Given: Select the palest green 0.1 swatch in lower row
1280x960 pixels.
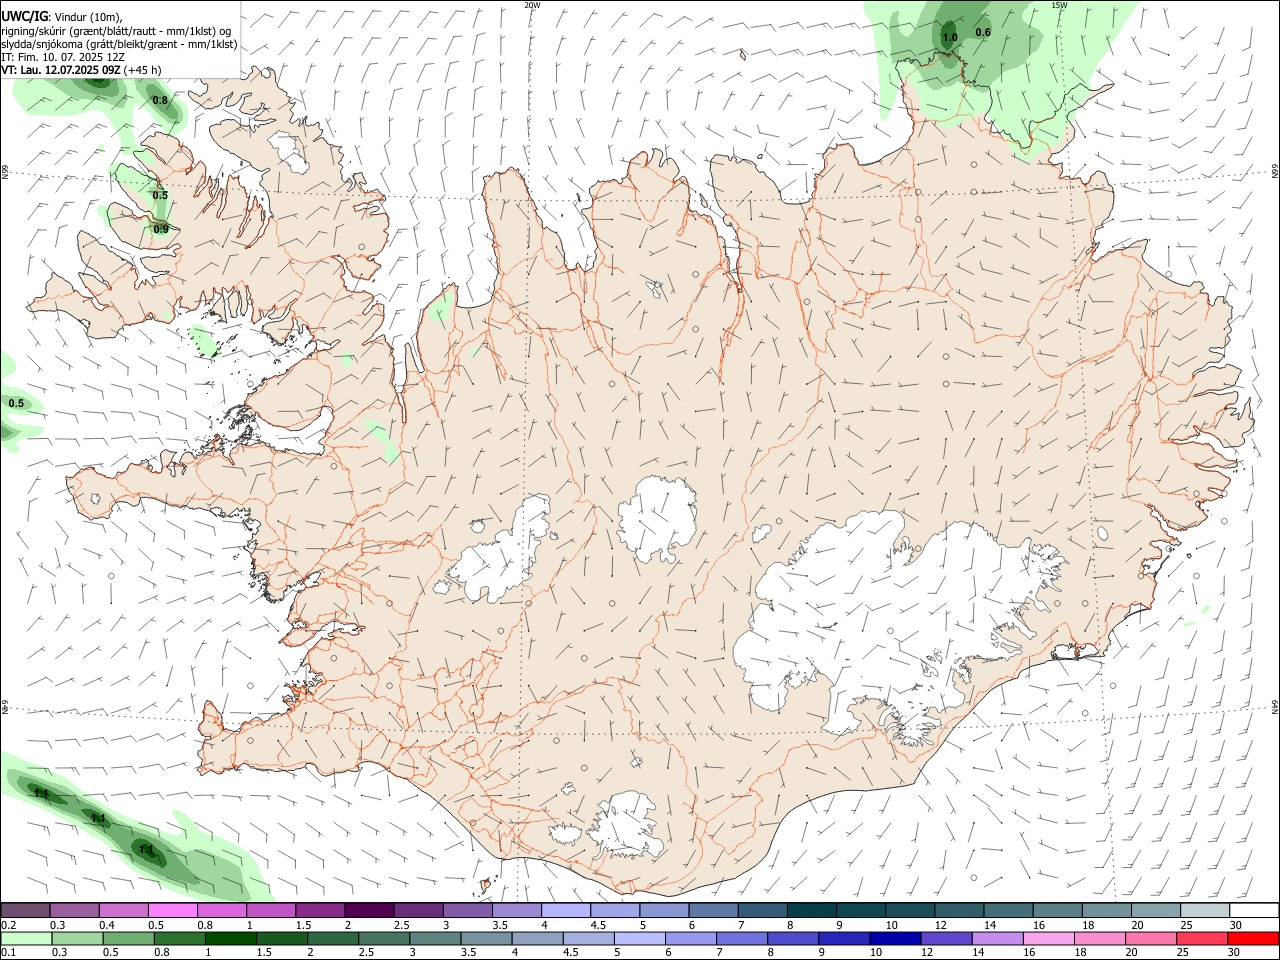Looking at the screenshot, I should click(x=27, y=938).
